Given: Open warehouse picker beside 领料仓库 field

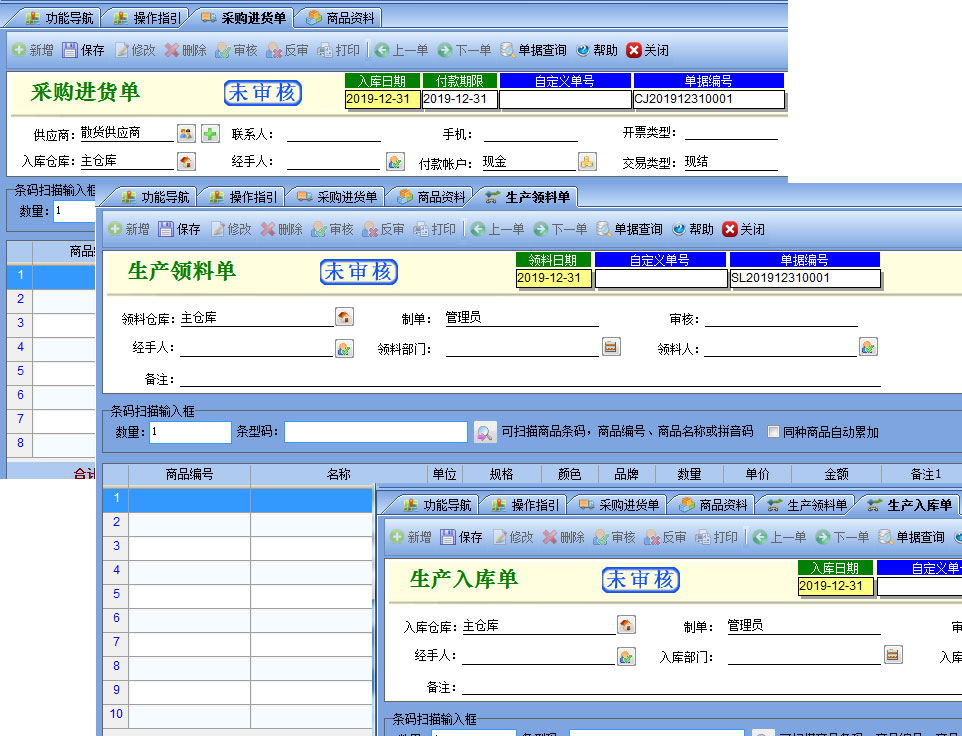Looking at the screenshot, I should pyautogui.click(x=344, y=318).
